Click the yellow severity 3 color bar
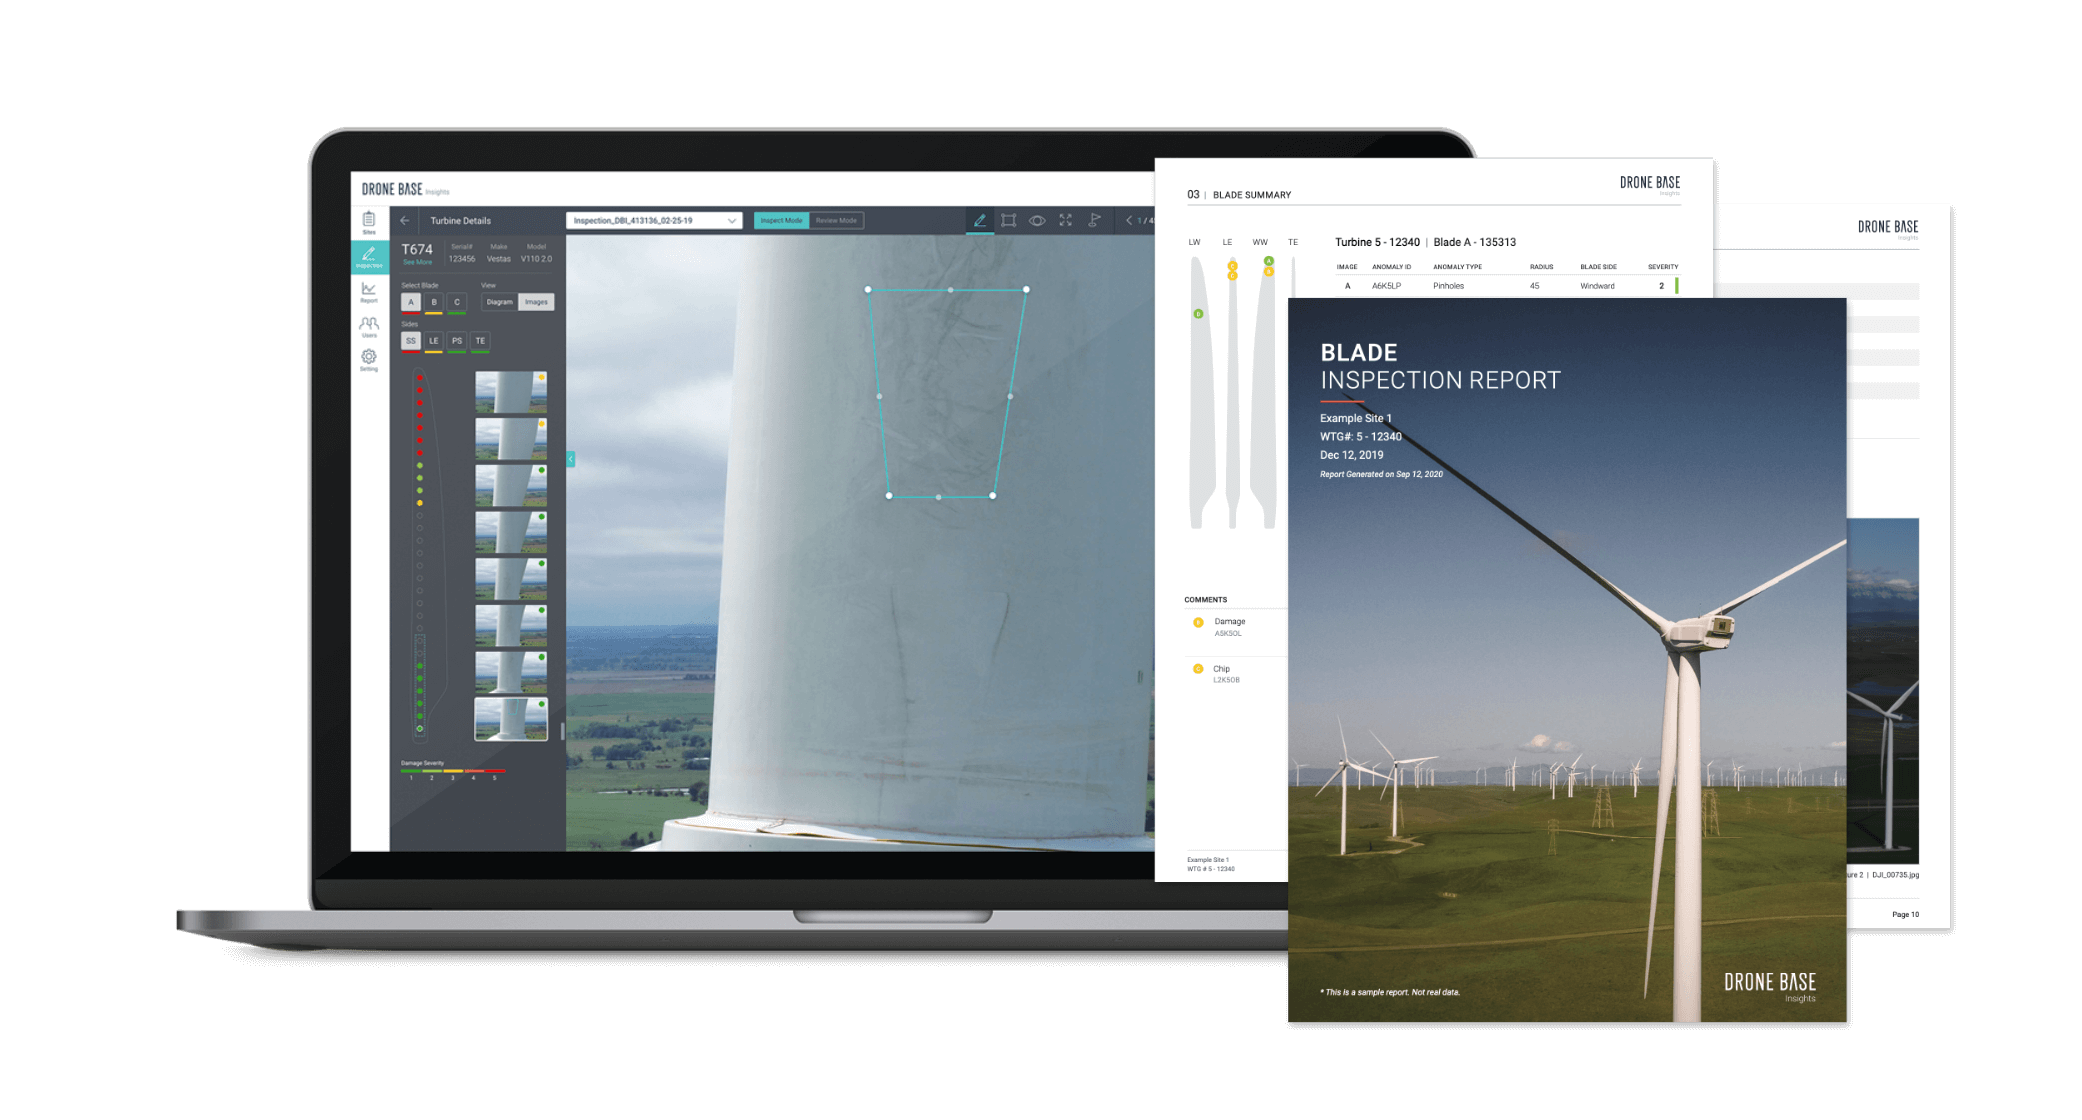The height and width of the screenshot is (1120, 2082). click(453, 770)
